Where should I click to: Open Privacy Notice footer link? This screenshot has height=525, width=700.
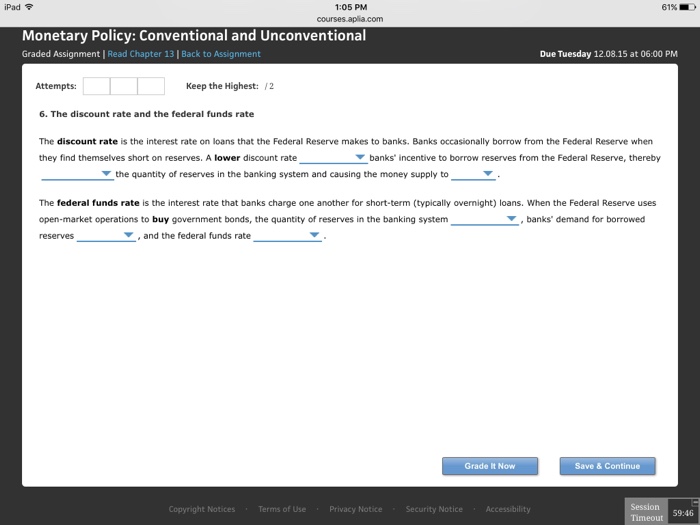356,509
